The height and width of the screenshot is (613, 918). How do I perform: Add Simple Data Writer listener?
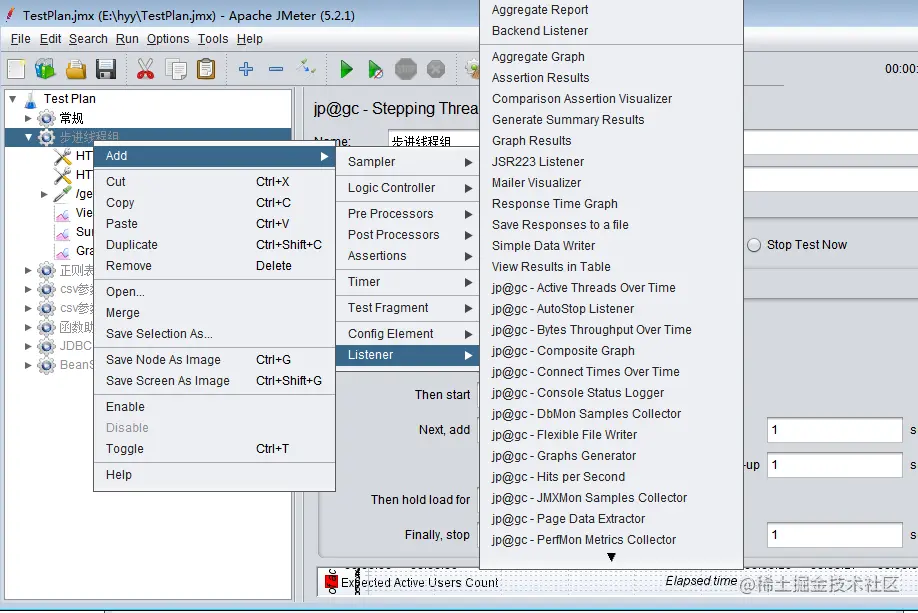pos(611,245)
